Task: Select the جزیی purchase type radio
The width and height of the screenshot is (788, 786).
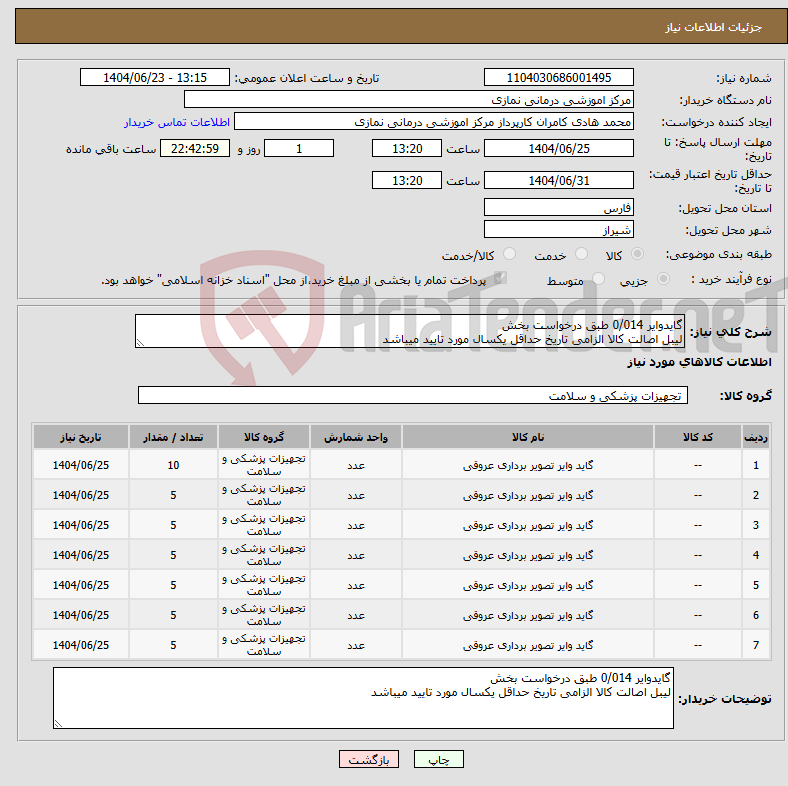Action: [x=663, y=278]
